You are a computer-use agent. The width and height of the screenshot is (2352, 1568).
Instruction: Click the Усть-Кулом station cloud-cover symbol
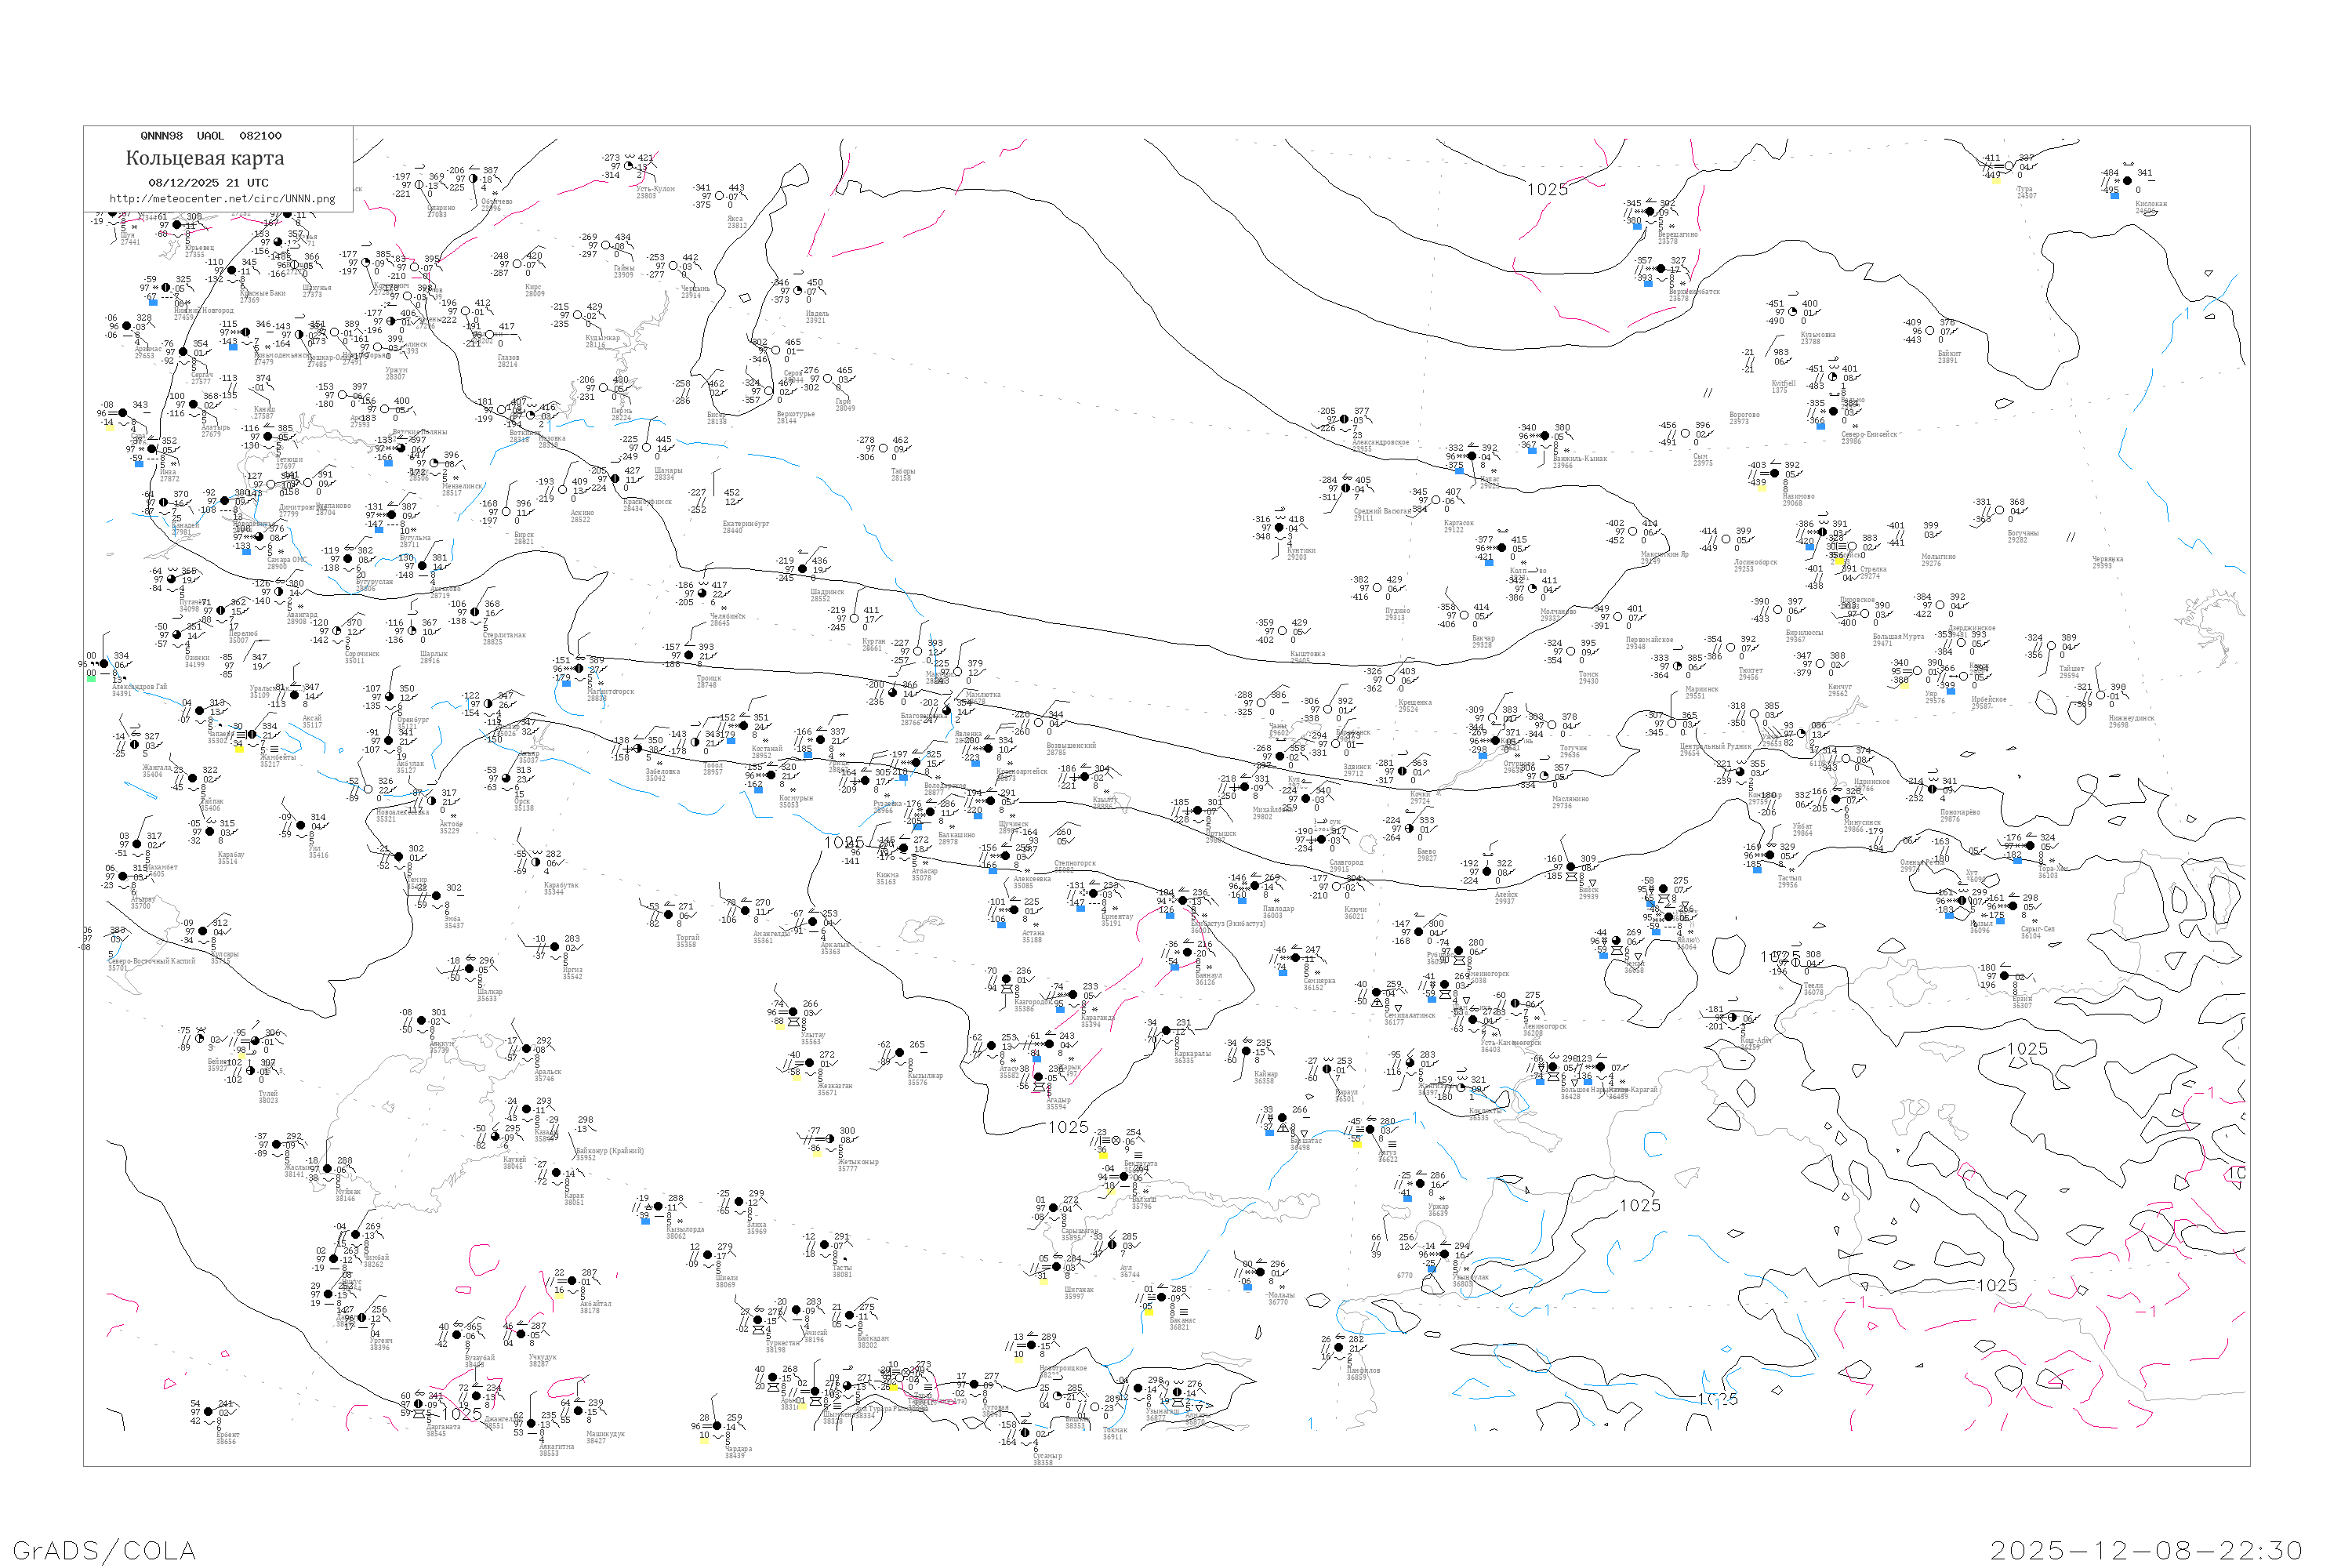628,167
